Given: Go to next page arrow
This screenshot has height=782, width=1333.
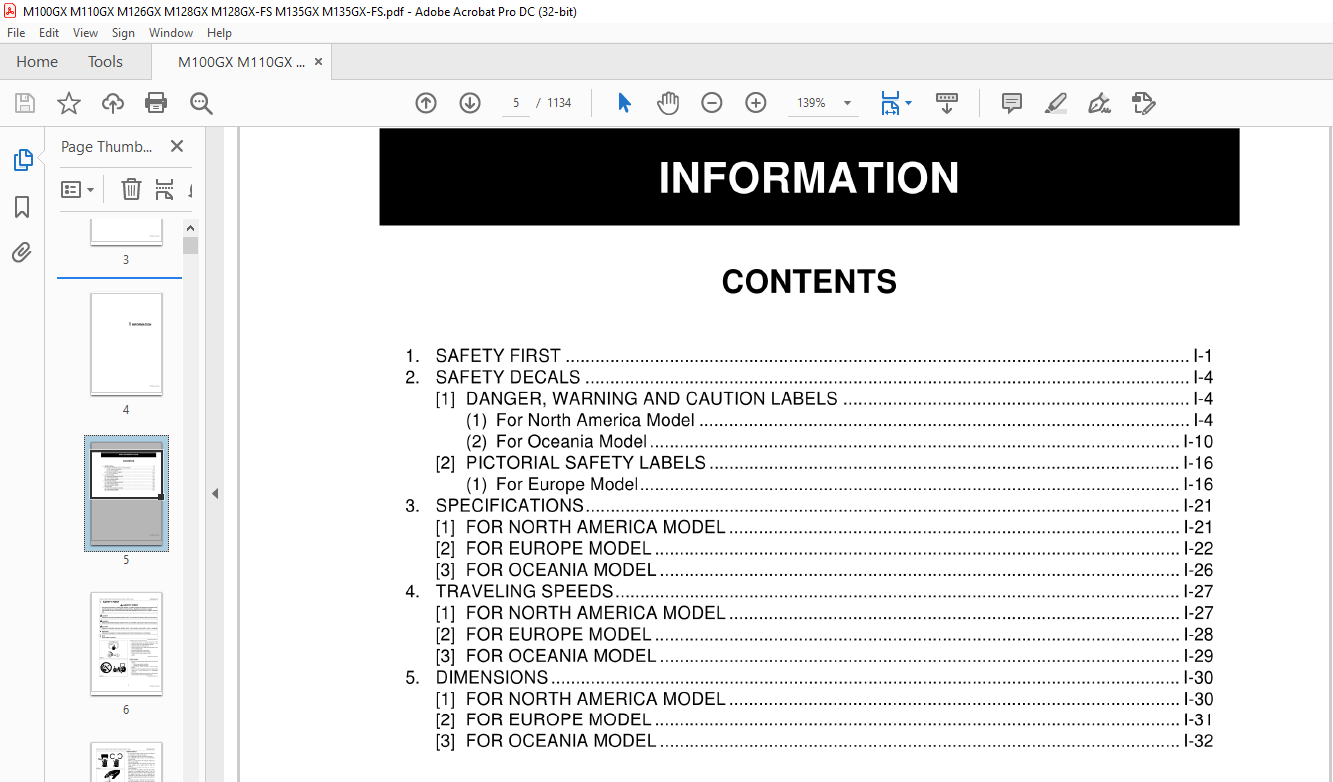Looking at the screenshot, I should point(470,103).
